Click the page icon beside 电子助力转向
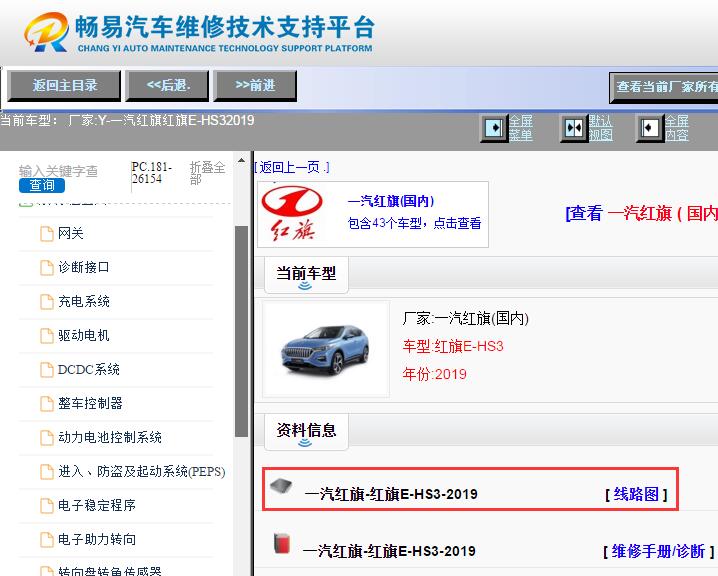 47,539
